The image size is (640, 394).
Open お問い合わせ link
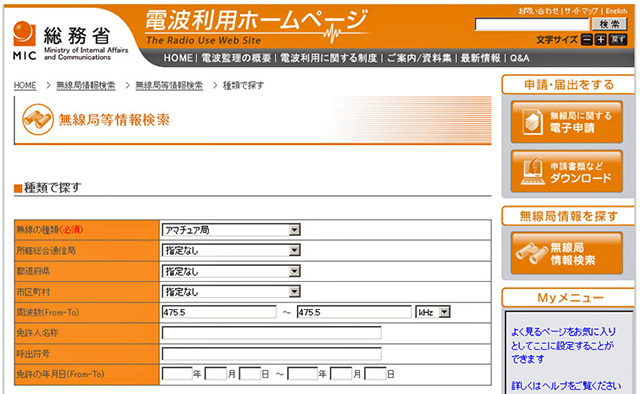[538, 11]
